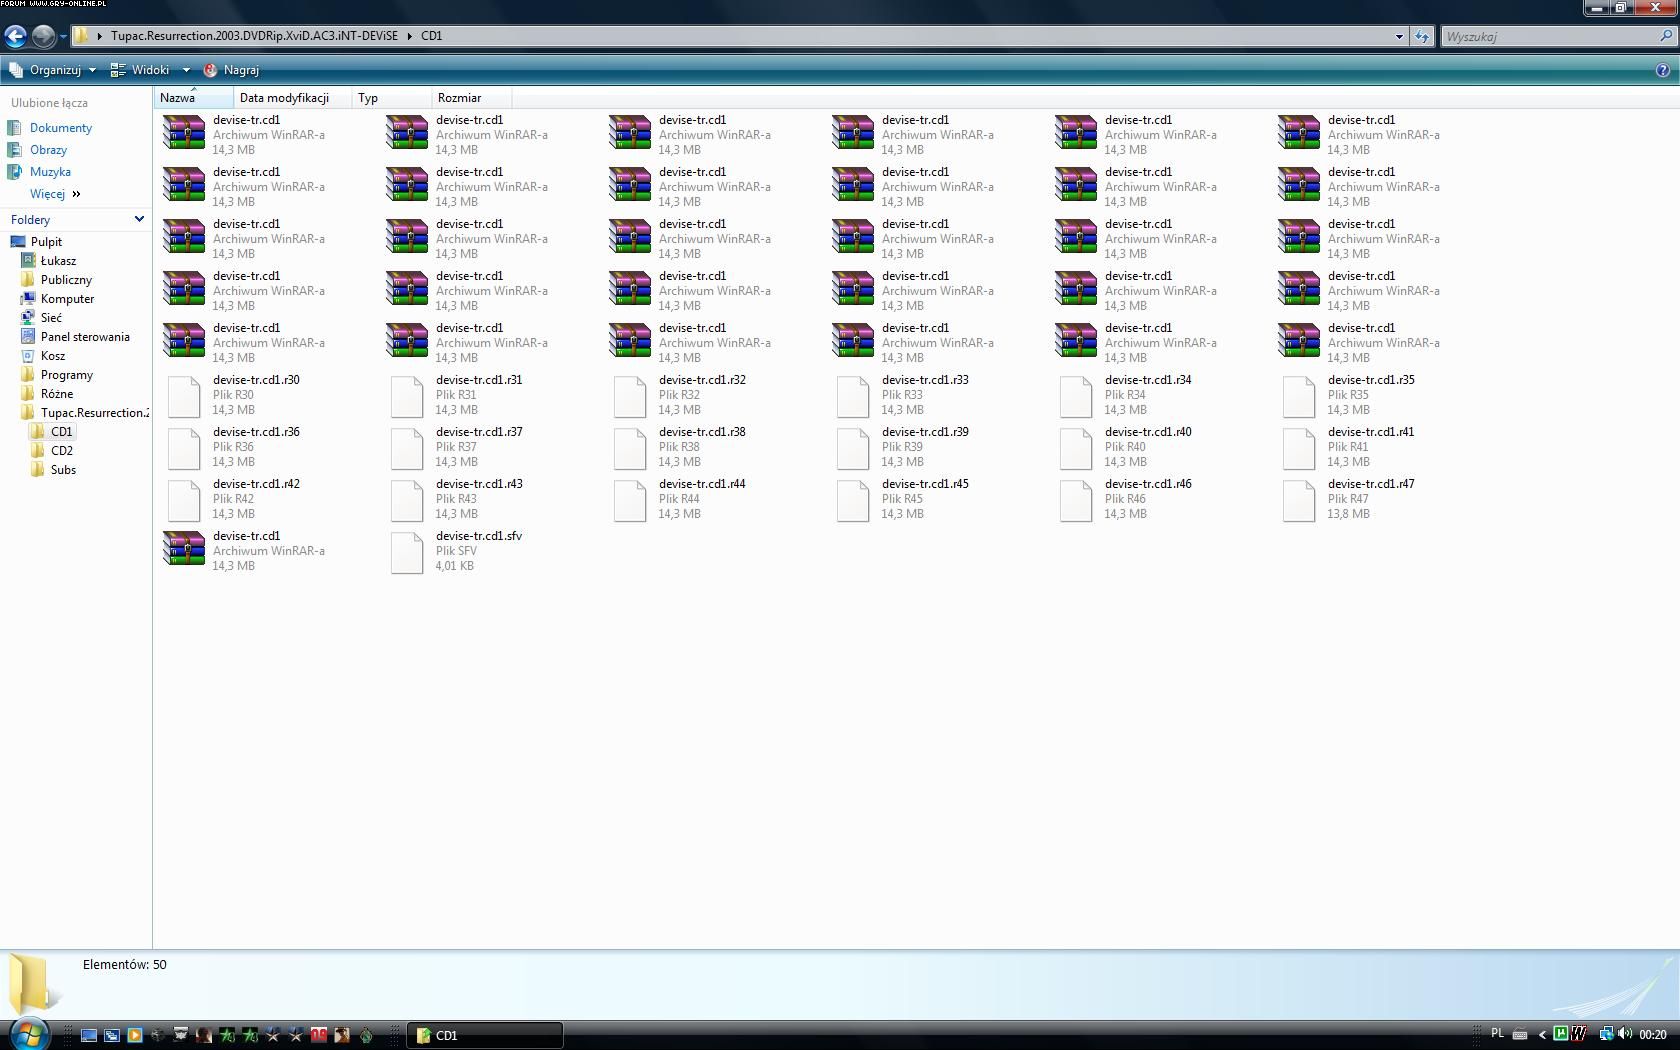Click the Windows Start orb
1680x1050 pixels.
28,1034
